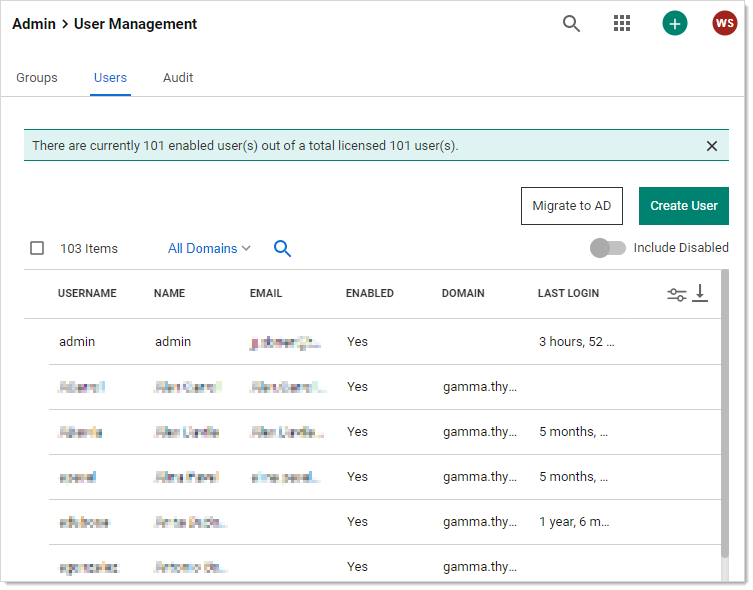Click the blue search icon beside All Domains
Viewport: 753px width, 590px height.
point(282,249)
